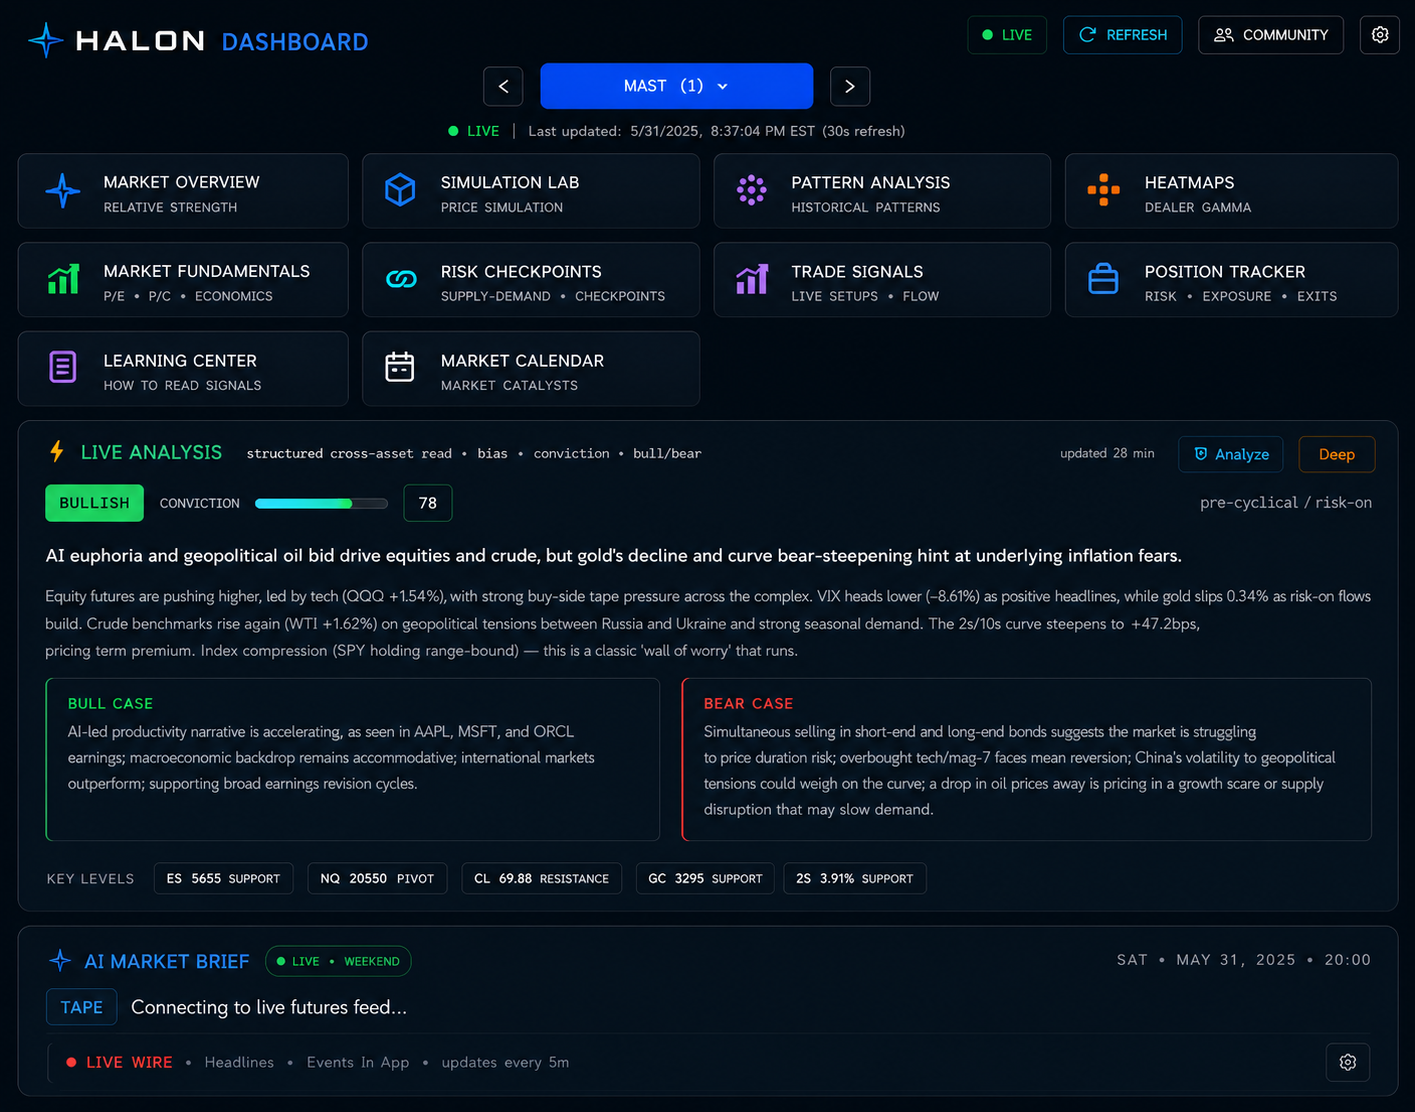1415x1112 pixels.
Task: Click the KEY LEVELS label
Action: (x=90, y=879)
